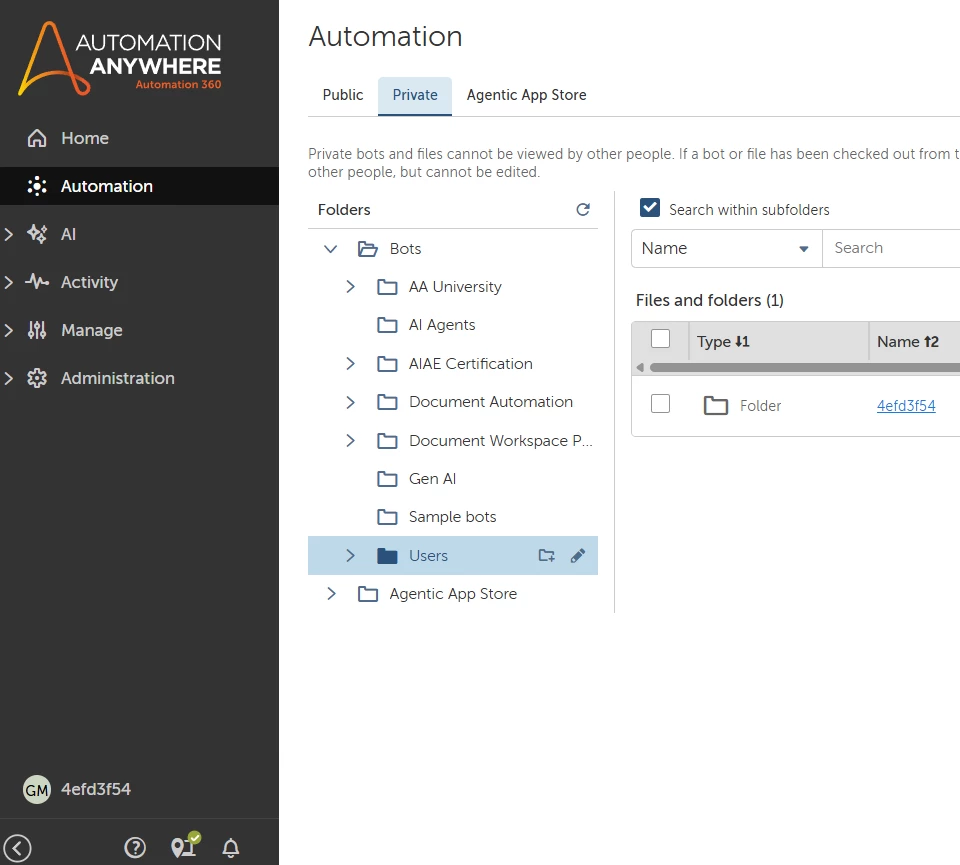Go to Home in sidebar
This screenshot has width=960, height=865.
[x=84, y=138]
